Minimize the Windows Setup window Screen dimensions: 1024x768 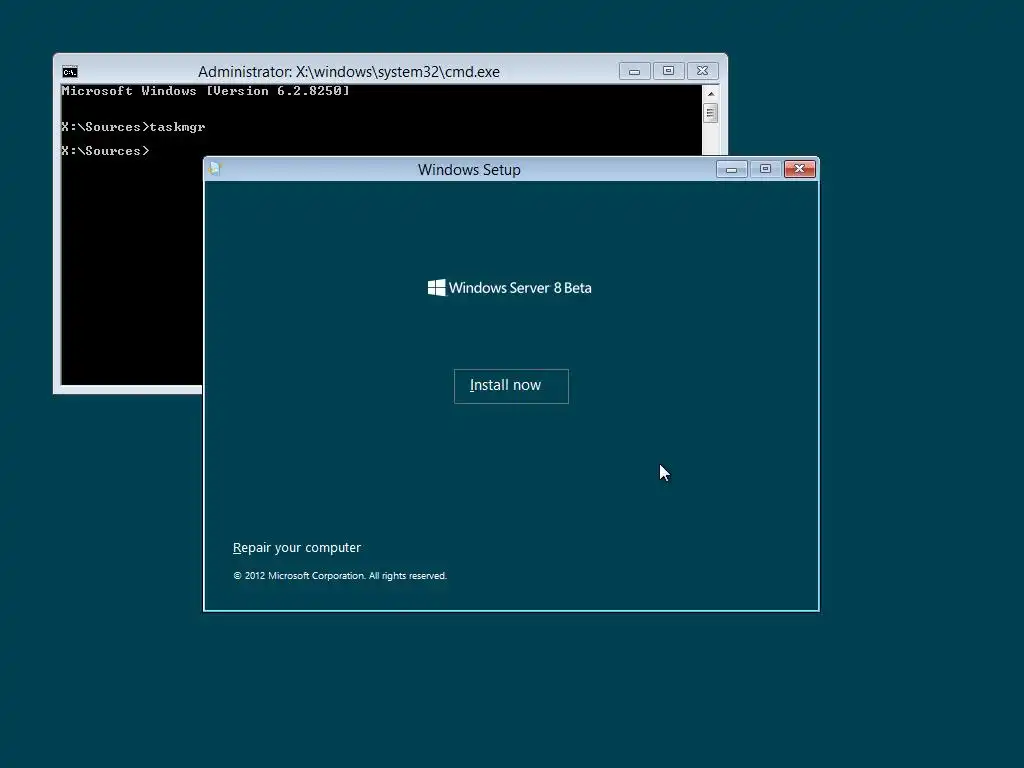[x=731, y=169]
